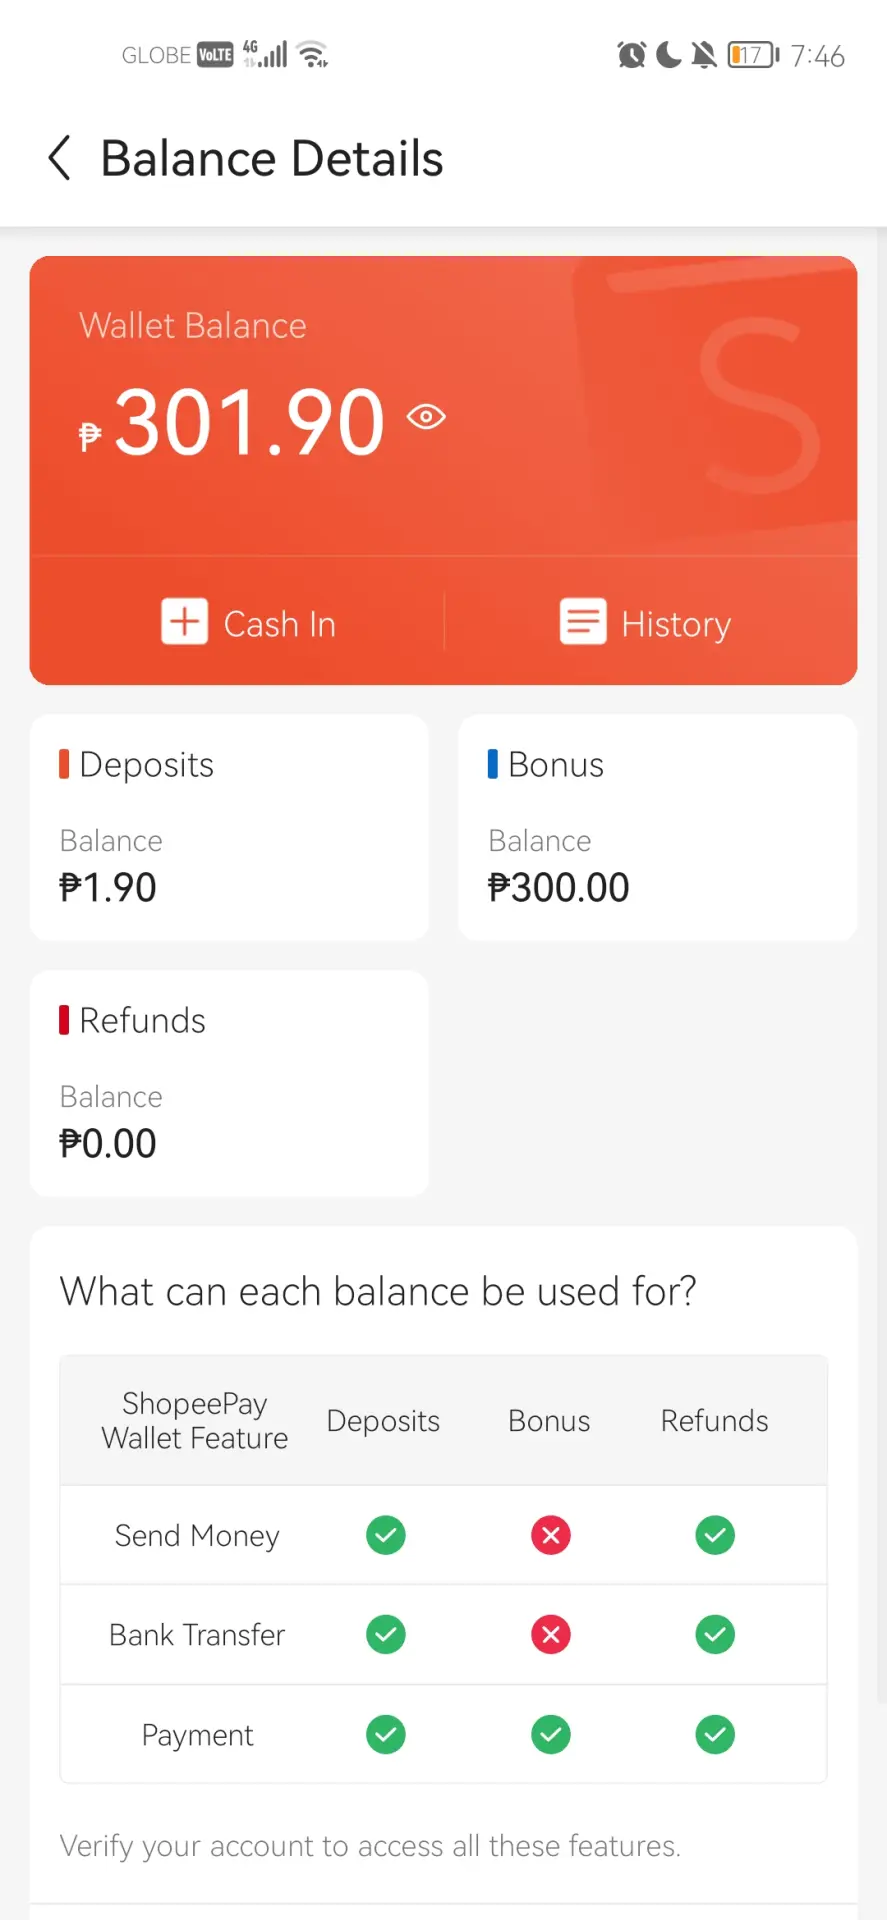Select the Bonus column header in table
The height and width of the screenshot is (1920, 887).
[x=549, y=1421]
